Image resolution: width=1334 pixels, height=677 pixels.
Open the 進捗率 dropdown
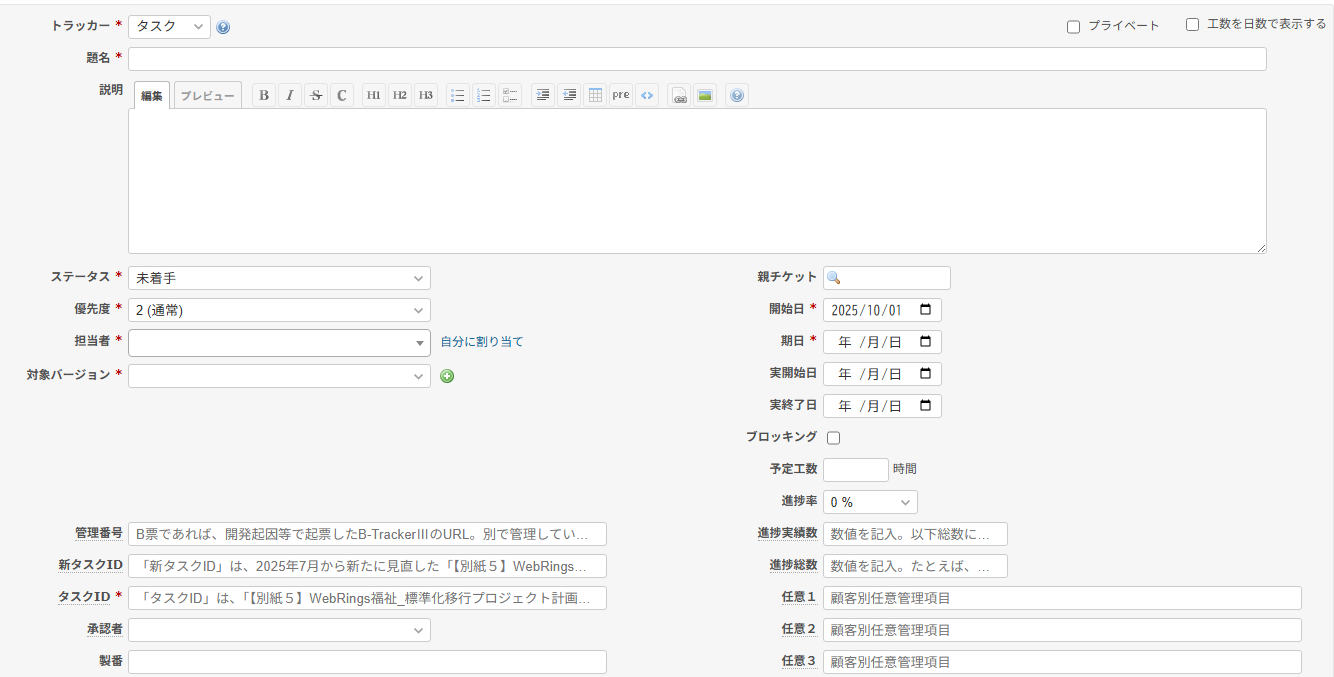(x=870, y=502)
